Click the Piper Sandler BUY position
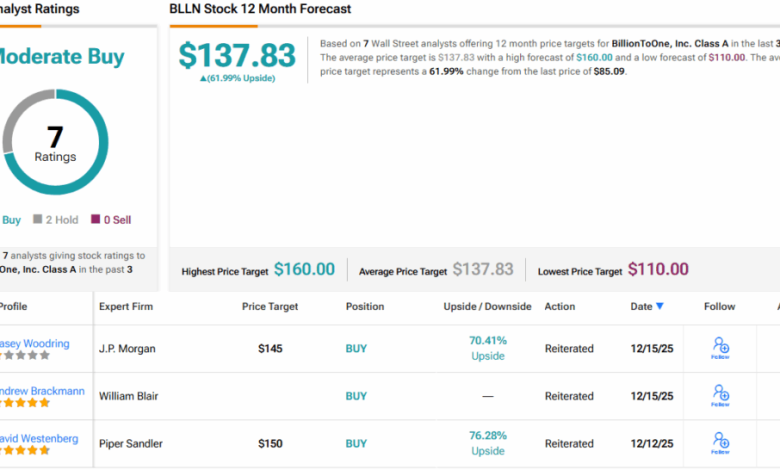 (x=357, y=444)
